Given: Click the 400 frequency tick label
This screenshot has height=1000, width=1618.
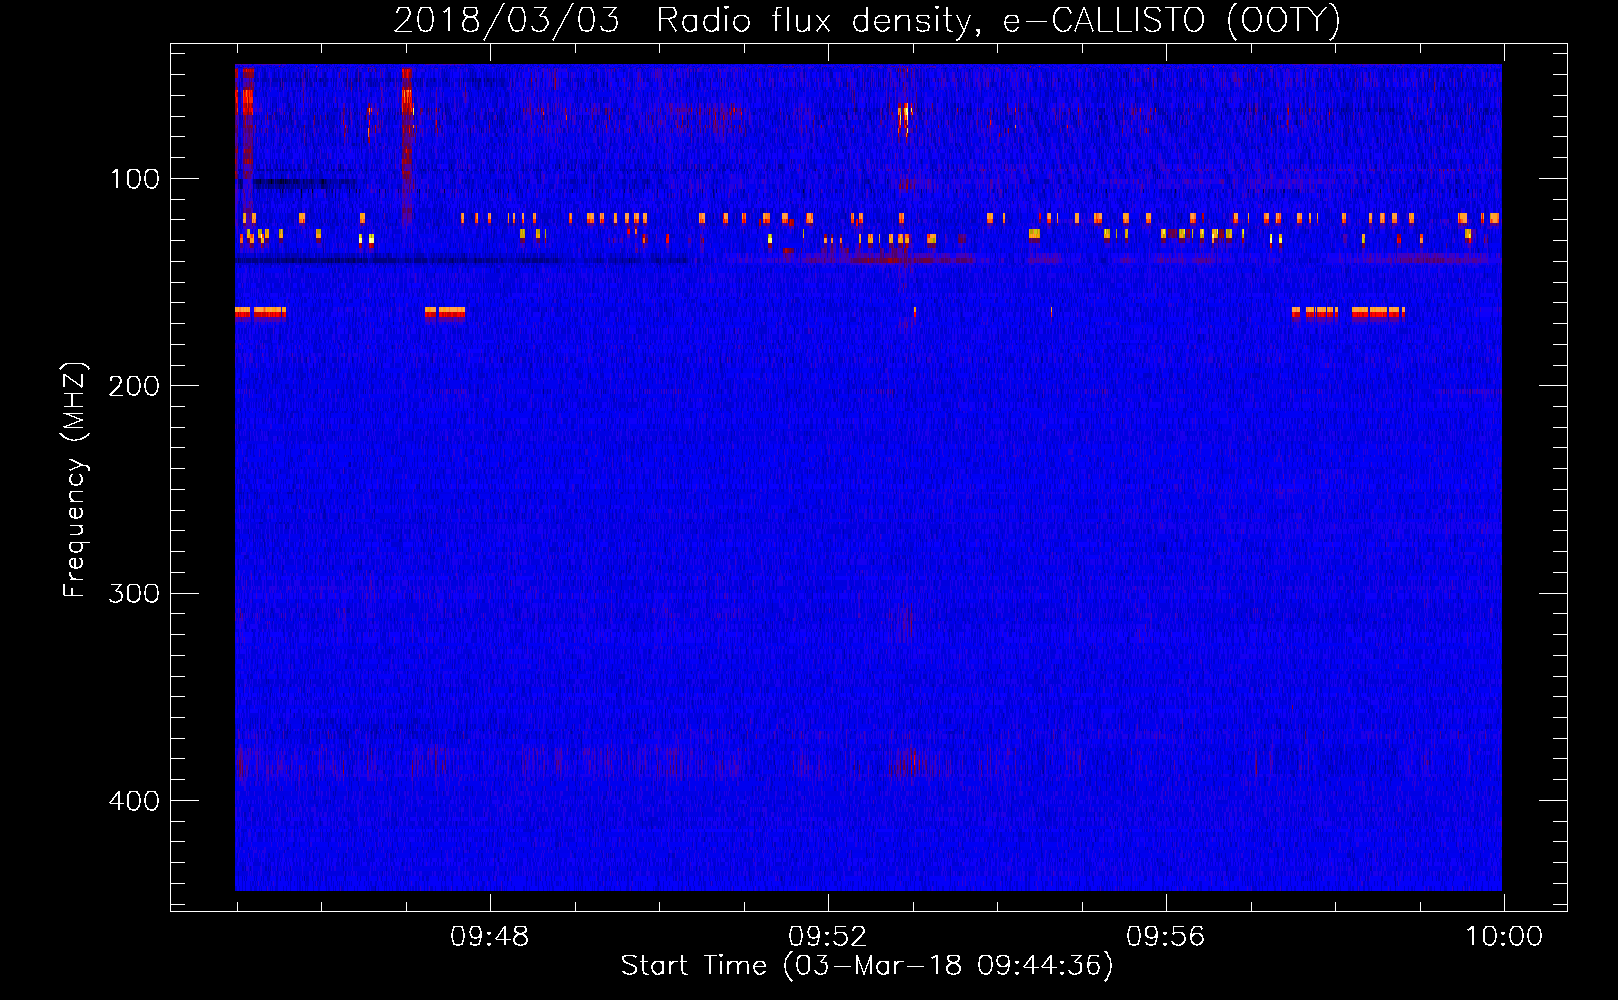Looking at the screenshot, I should [134, 801].
